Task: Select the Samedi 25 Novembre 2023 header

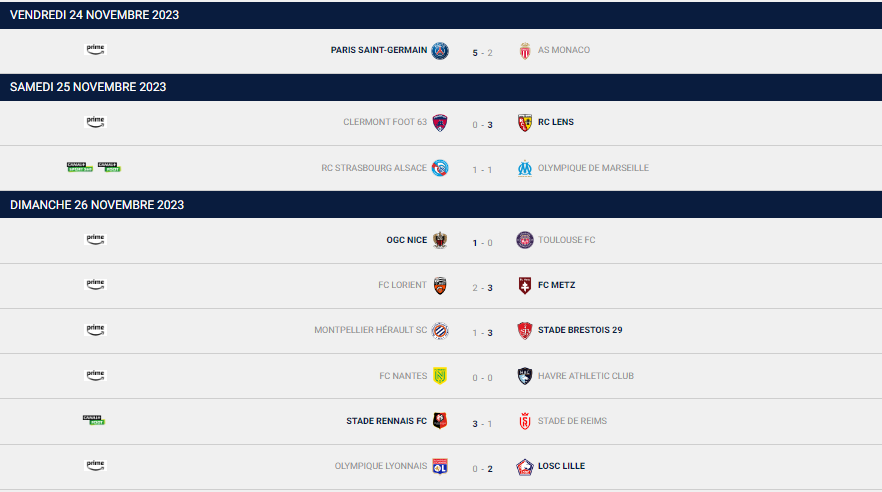Action: tap(441, 87)
